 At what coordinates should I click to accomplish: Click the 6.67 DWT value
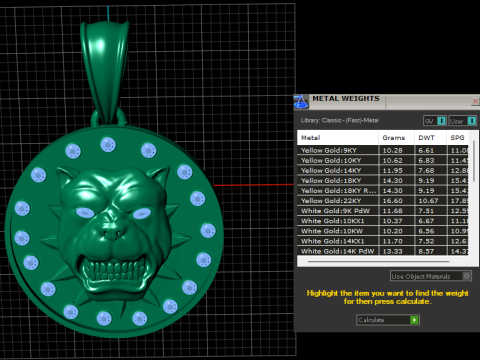[x=426, y=221]
